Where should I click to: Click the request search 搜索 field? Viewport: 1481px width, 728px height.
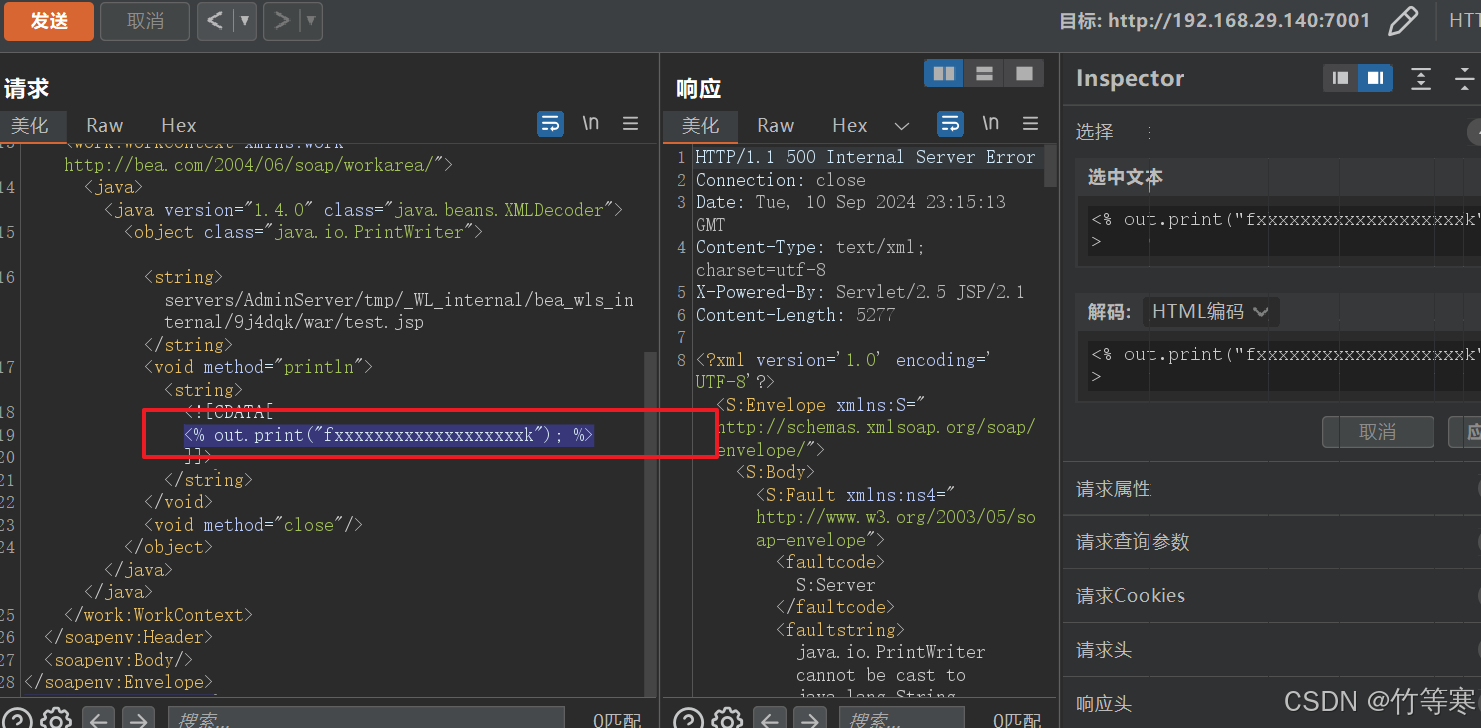365,719
